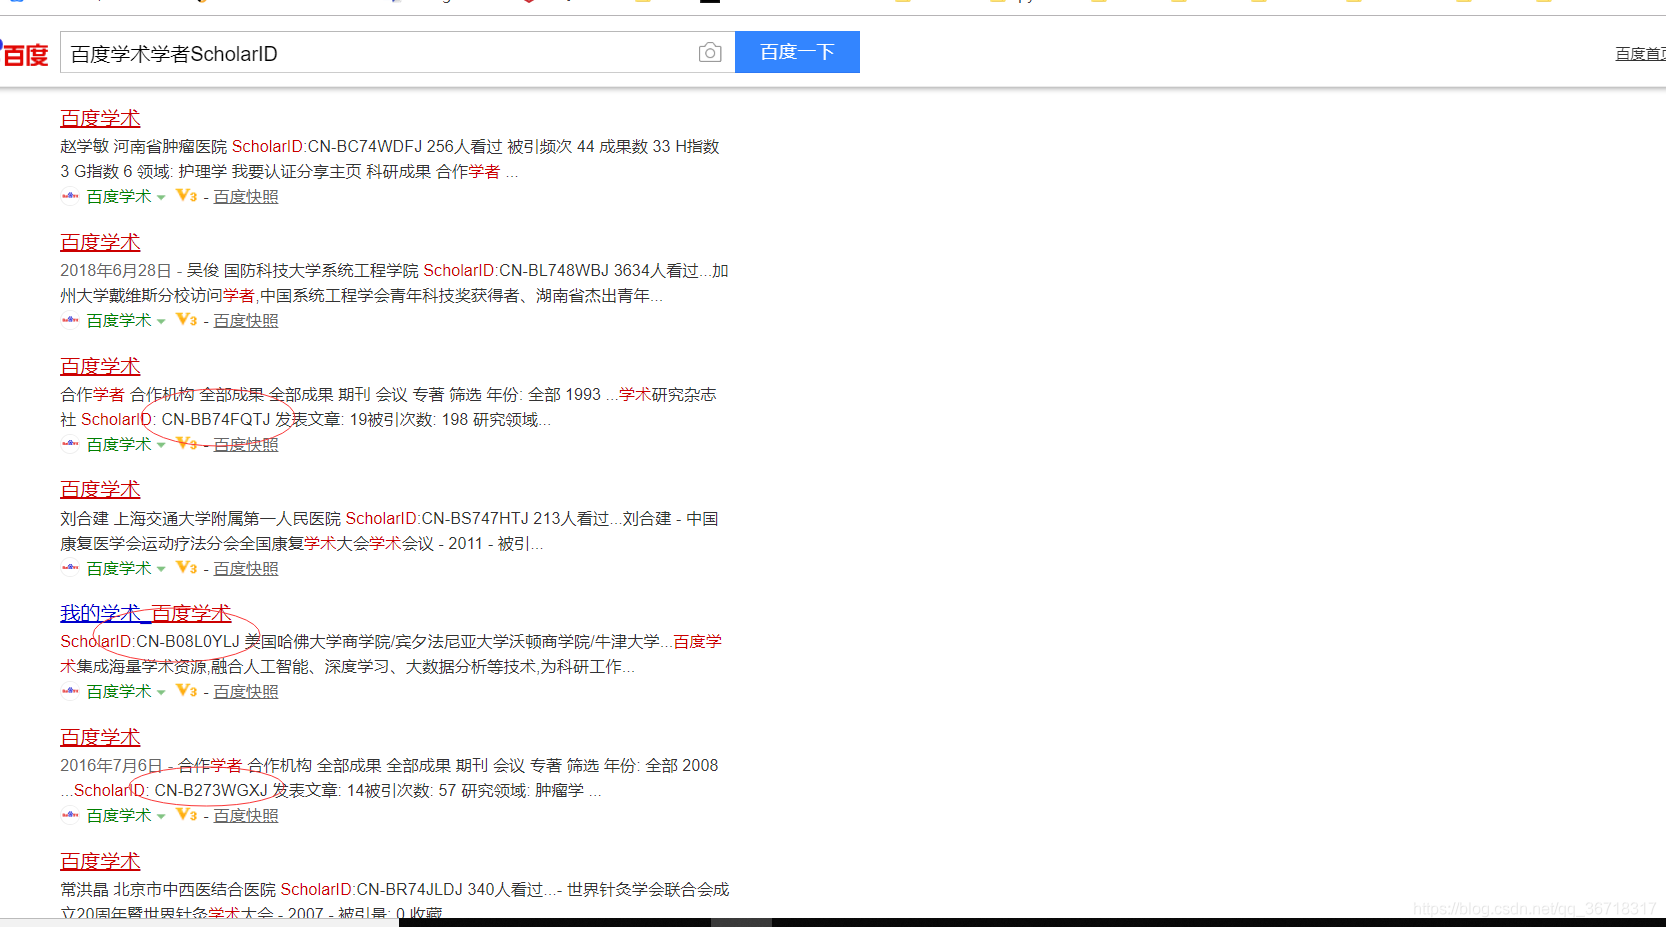Image resolution: width=1666 pixels, height=927 pixels.
Task: Open 百度快照 for the 我的学术 result
Action: (x=246, y=692)
